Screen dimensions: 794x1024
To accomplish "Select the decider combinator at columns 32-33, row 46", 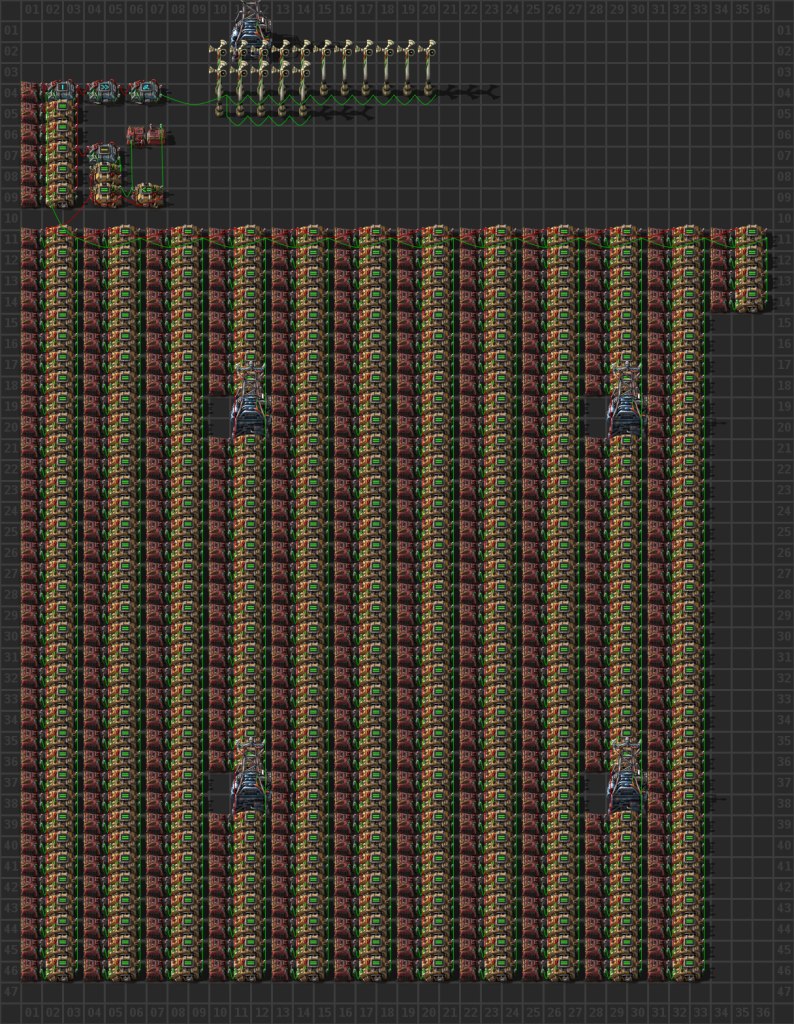I will click(690, 970).
